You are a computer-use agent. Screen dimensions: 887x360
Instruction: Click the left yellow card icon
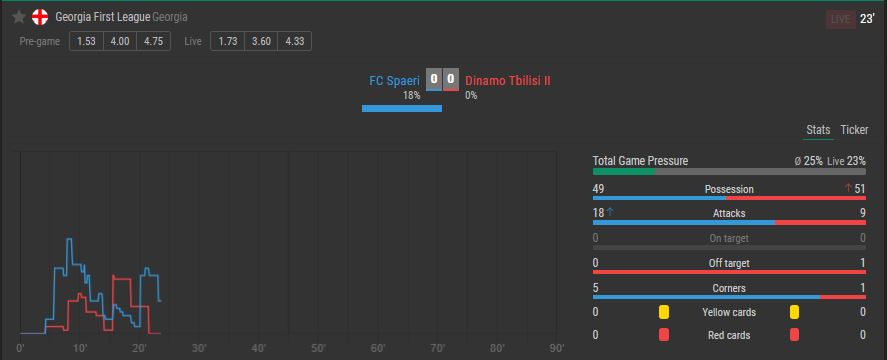[664, 312]
